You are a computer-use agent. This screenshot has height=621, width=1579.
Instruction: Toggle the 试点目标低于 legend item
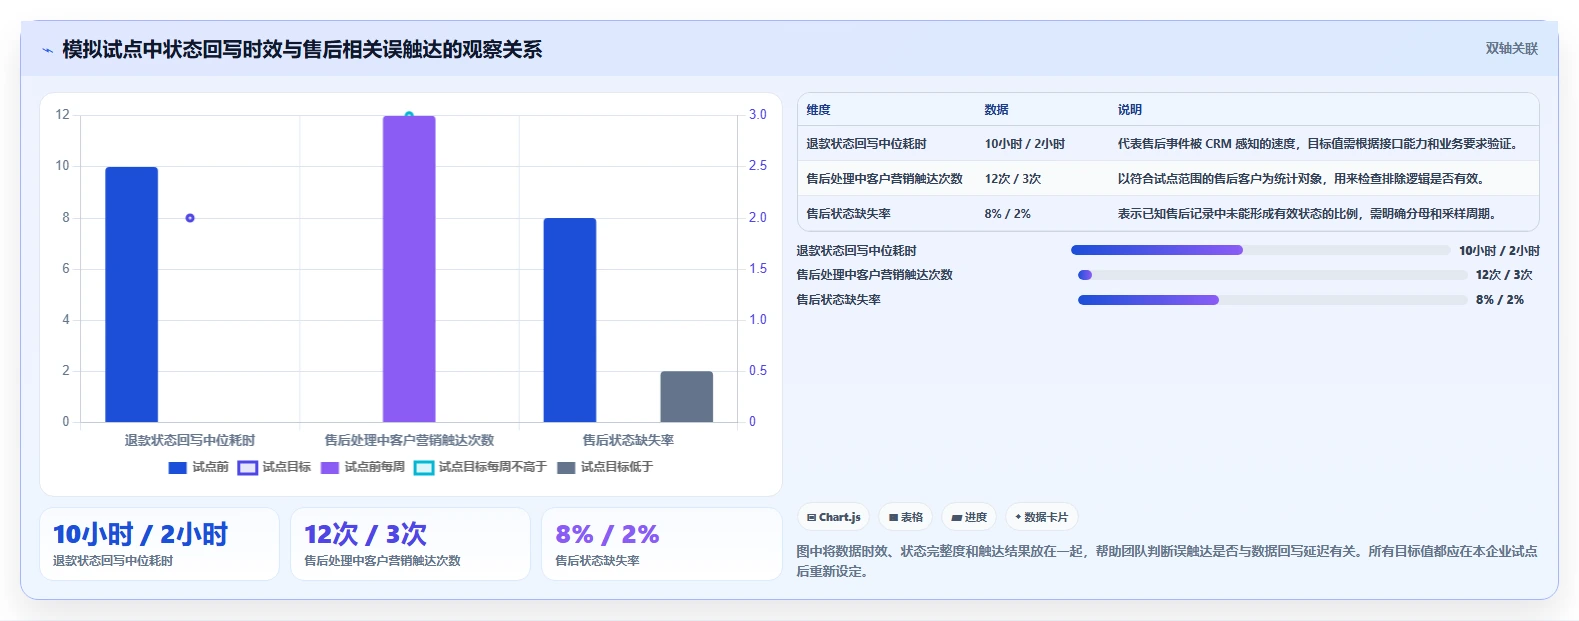[605, 467]
